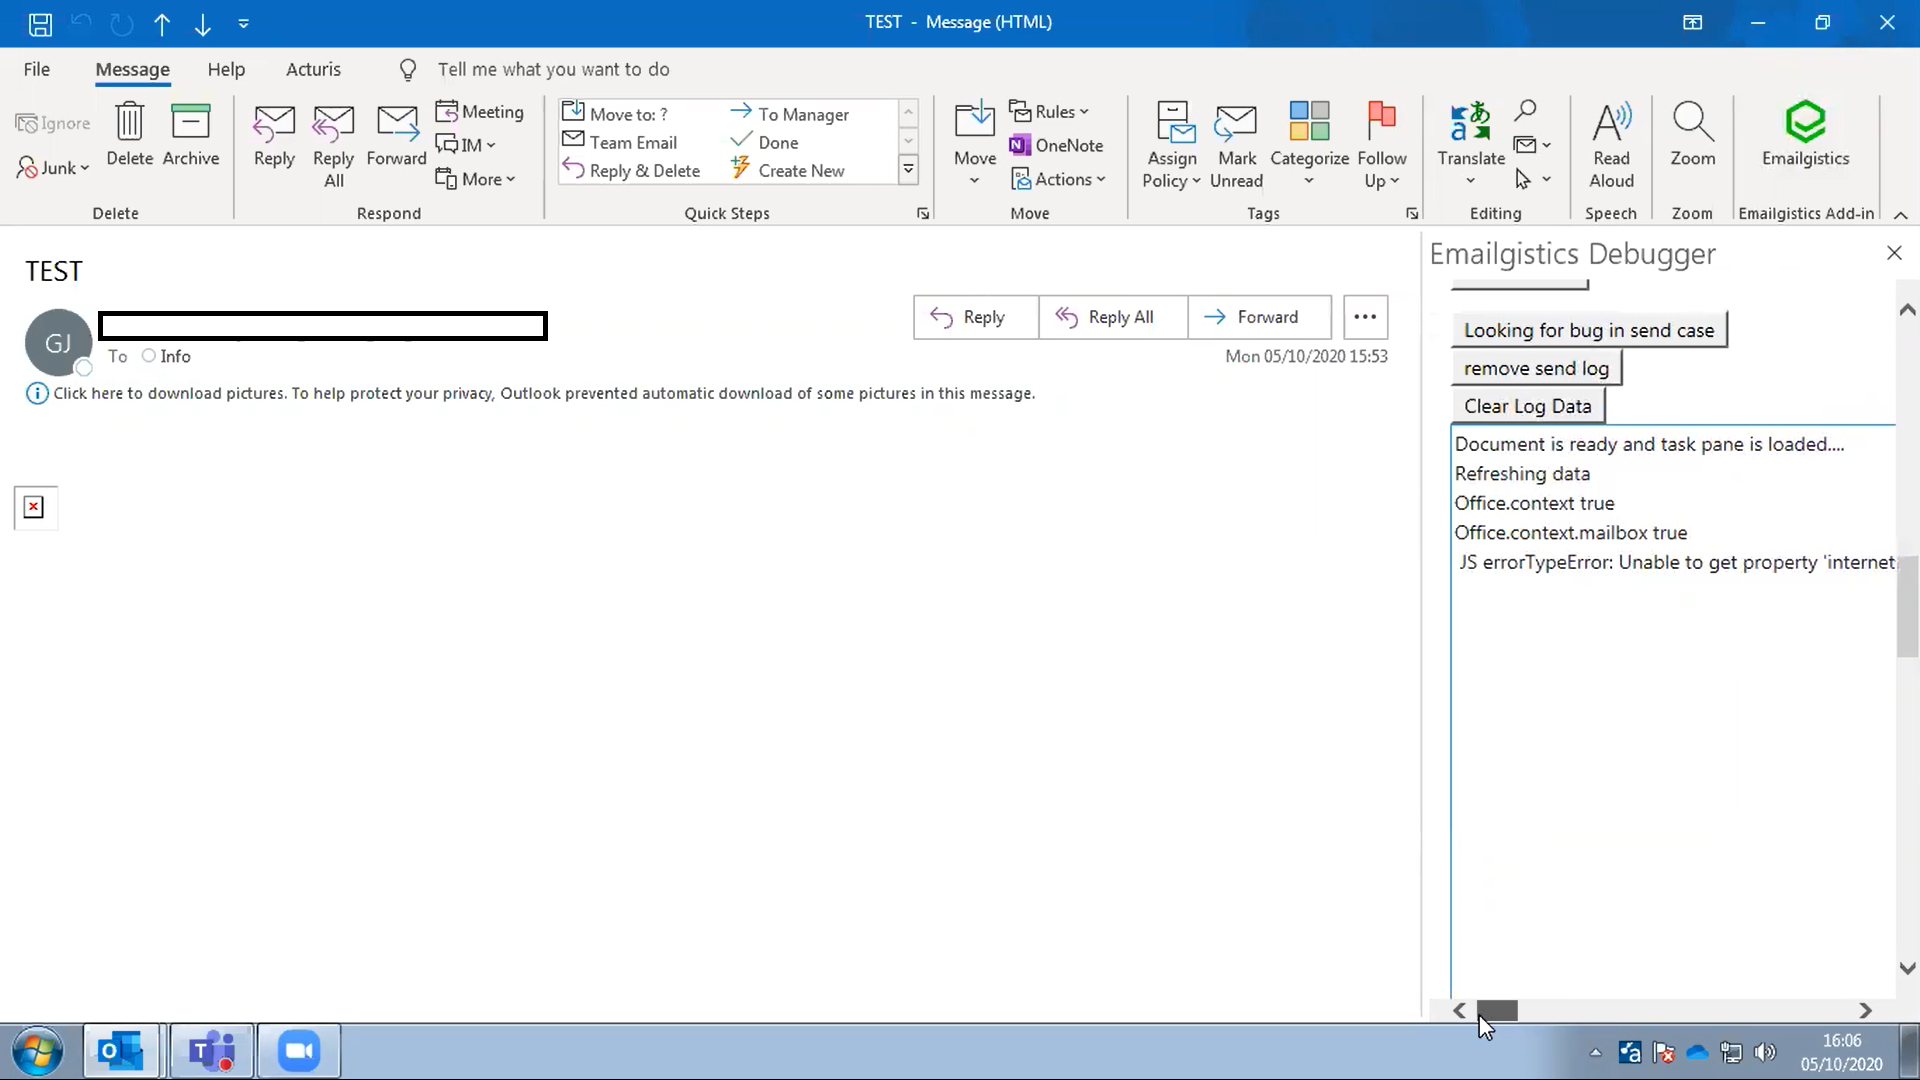Switch to the Acturis ribbon tab
Image resolution: width=1920 pixels, height=1080 pixels.
click(314, 69)
